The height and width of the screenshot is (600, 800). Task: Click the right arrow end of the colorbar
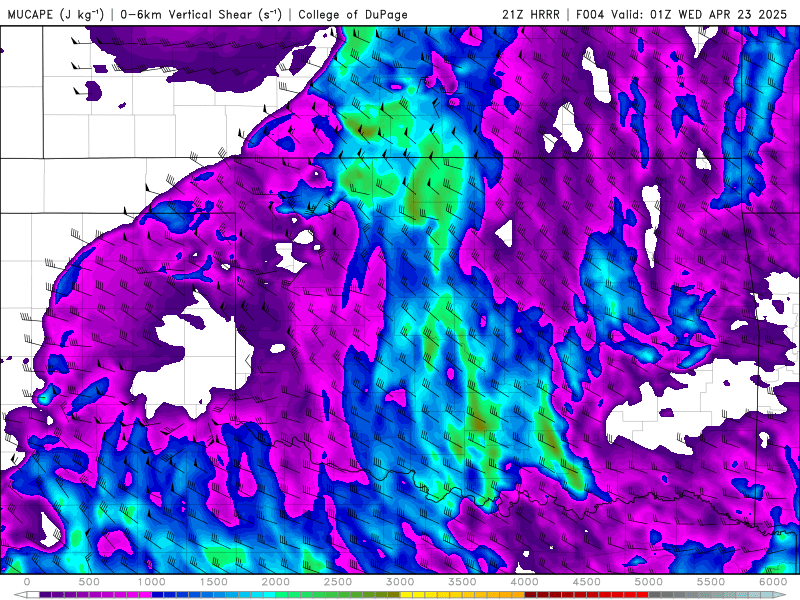click(x=781, y=595)
